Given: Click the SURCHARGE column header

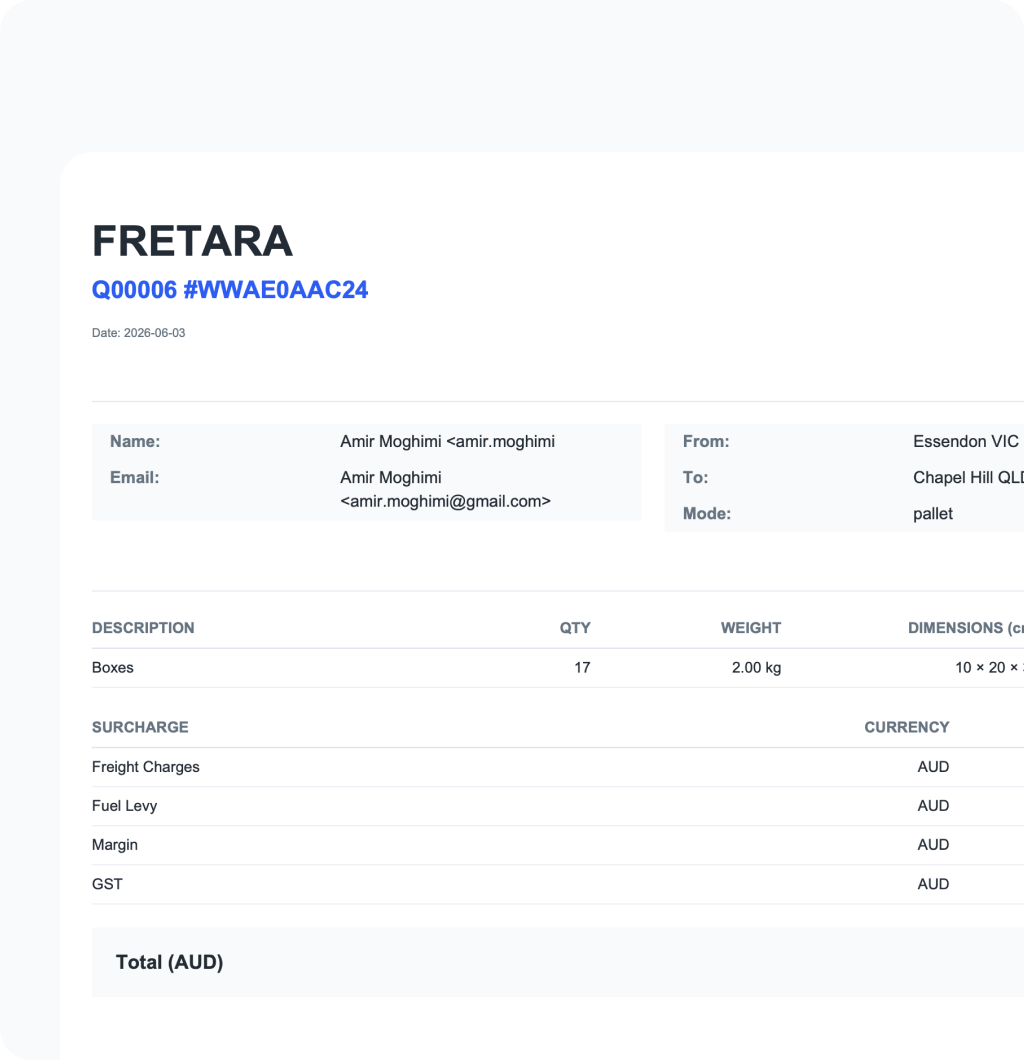Looking at the screenshot, I should click(x=140, y=727).
